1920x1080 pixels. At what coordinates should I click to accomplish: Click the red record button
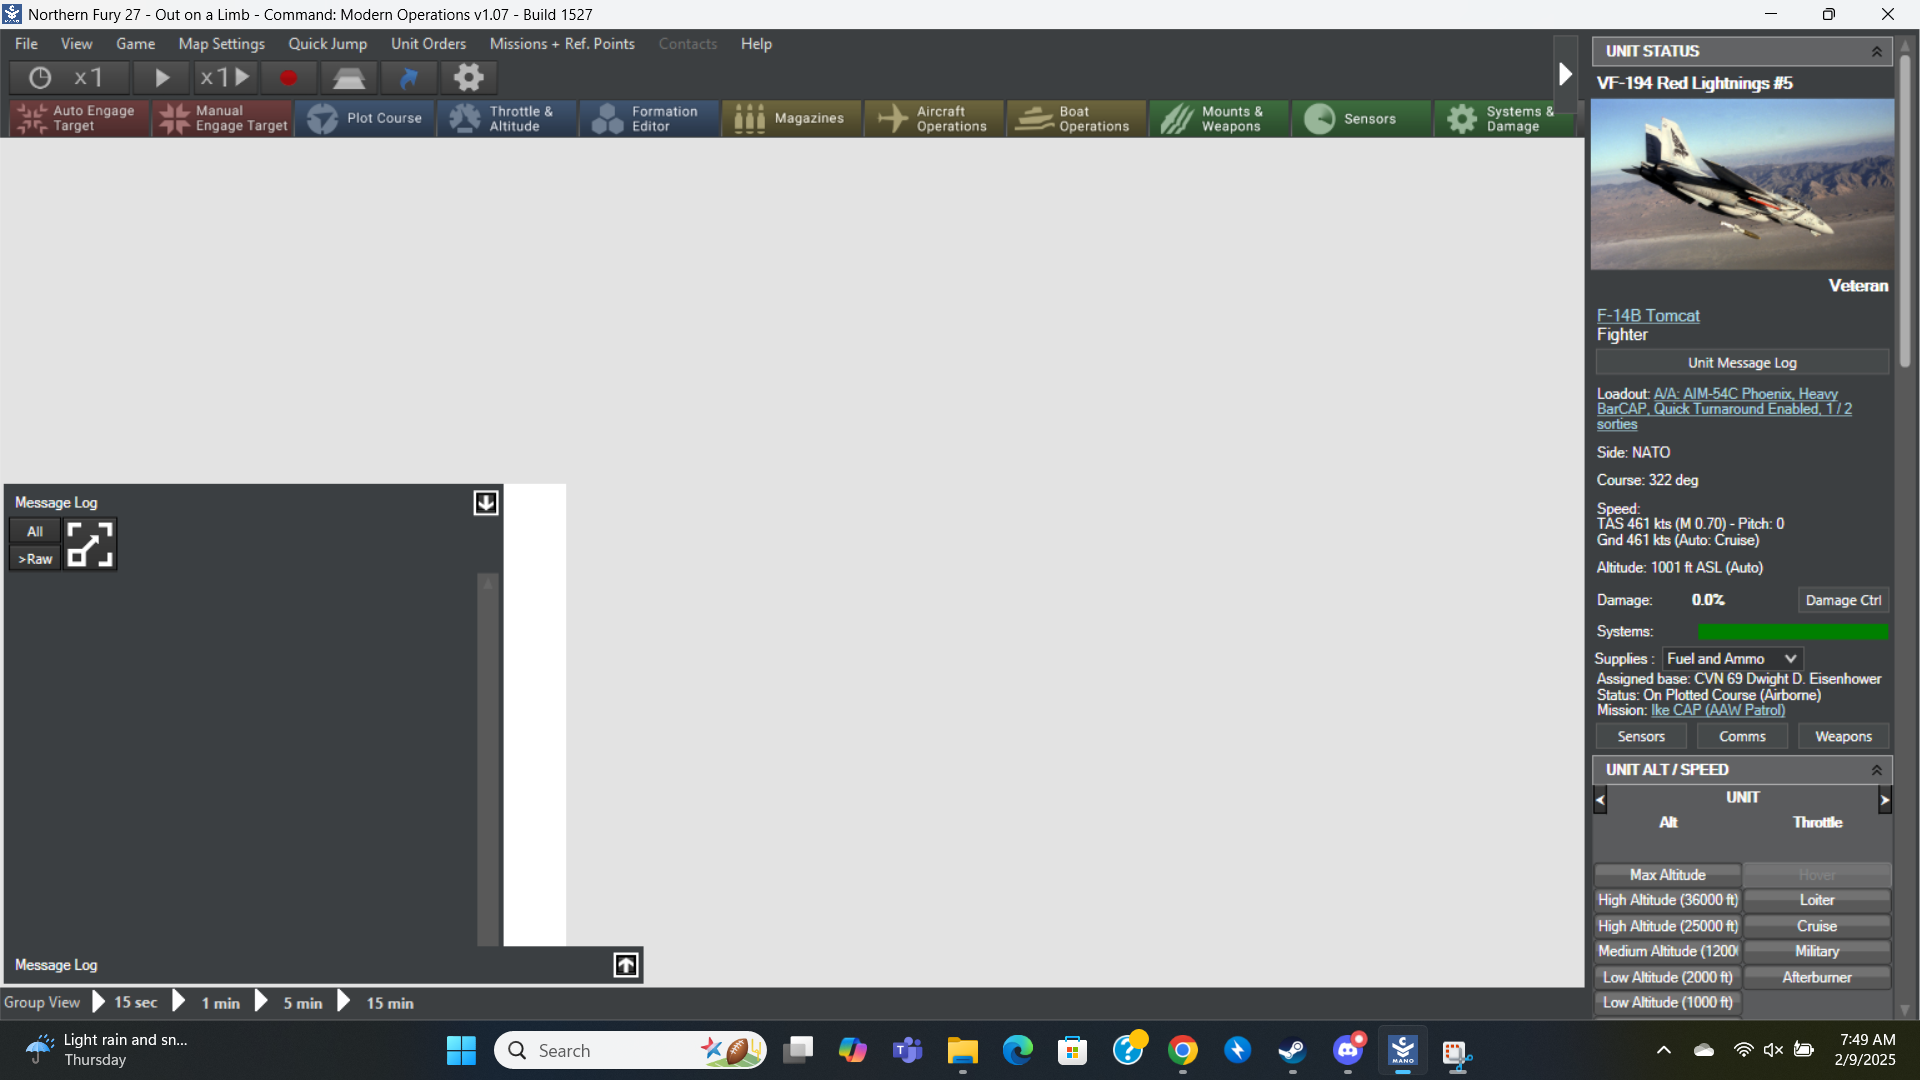point(288,78)
